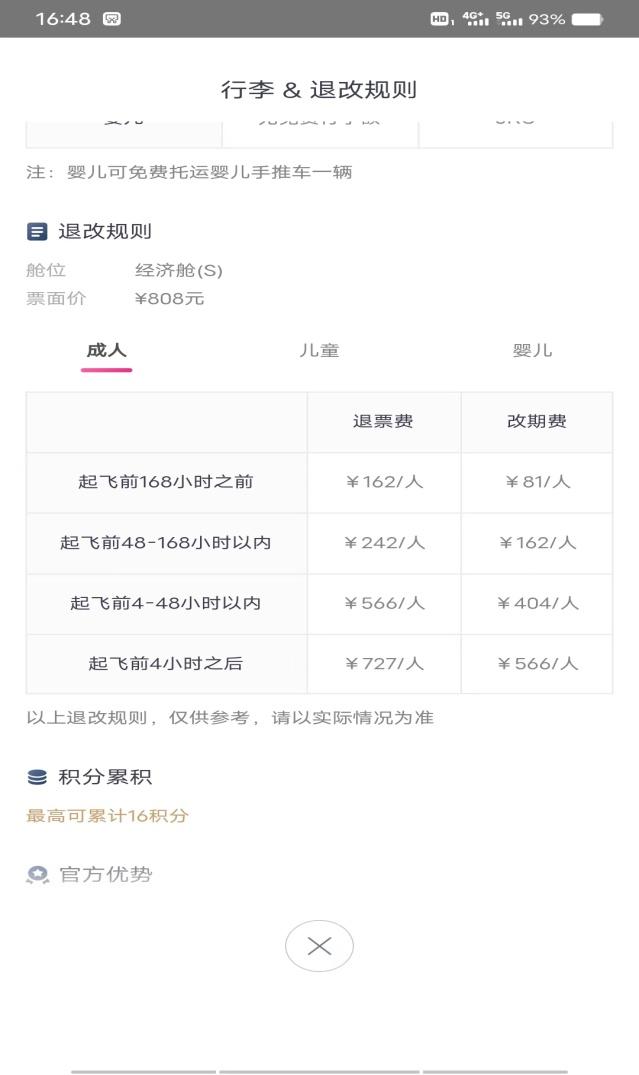
Task: Select the 起飞前168小时之前 row
Action: click(166, 482)
